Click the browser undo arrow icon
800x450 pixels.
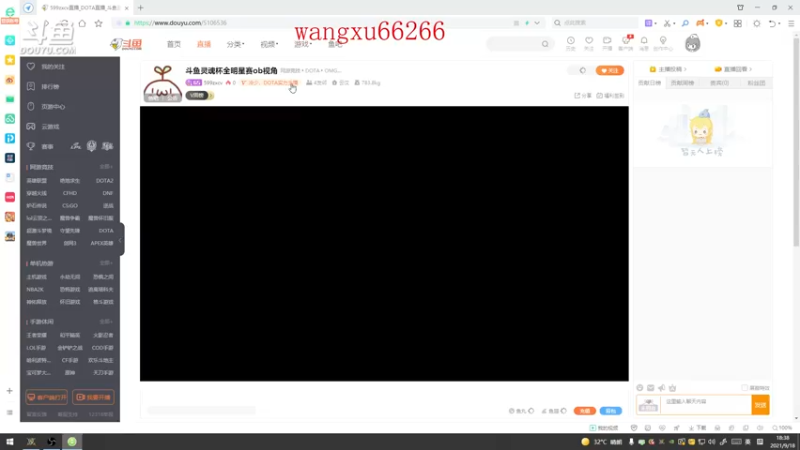click(x=772, y=23)
